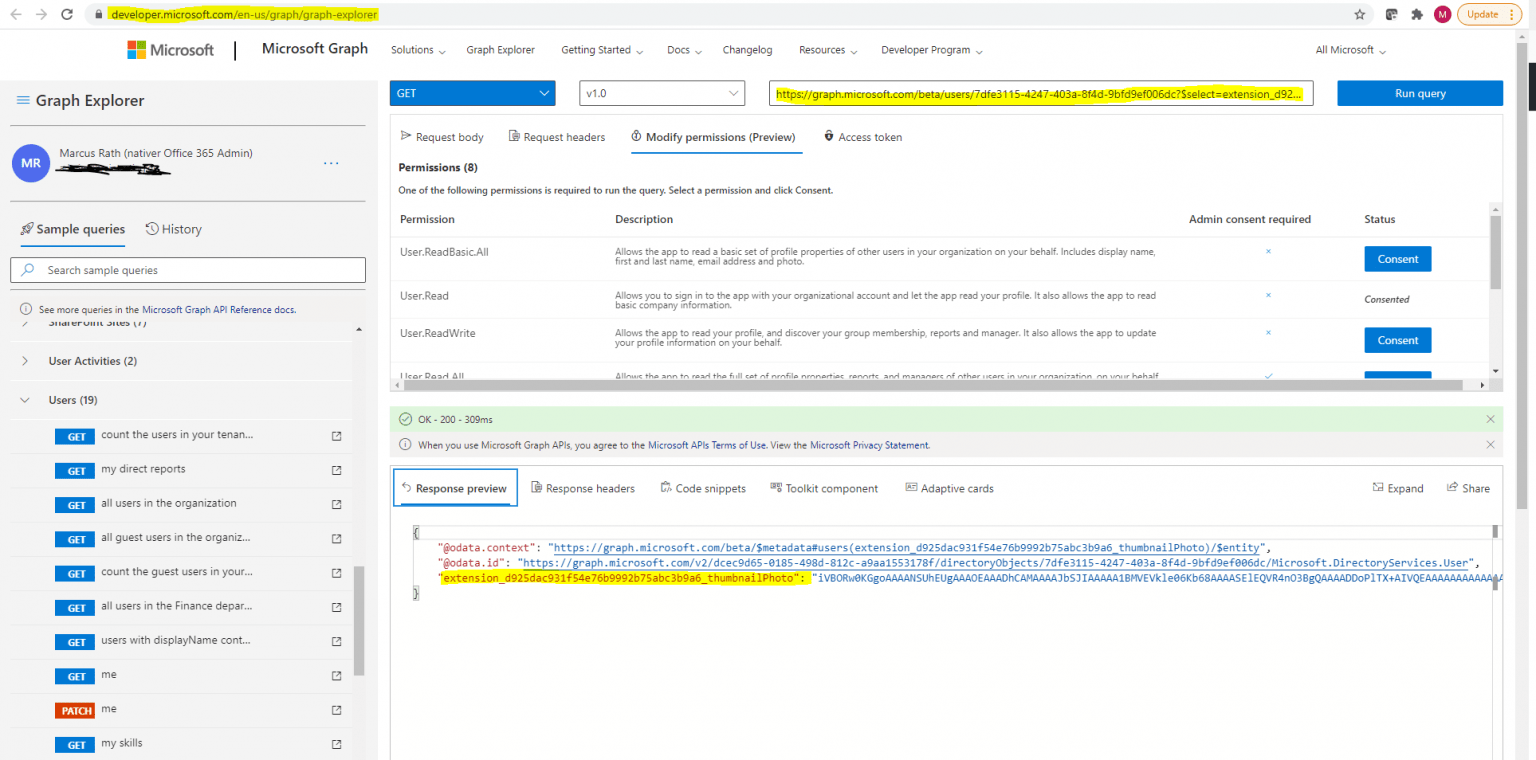Click the Search sample queries field
Viewport: 1536px width, 760px height.
[x=188, y=270]
